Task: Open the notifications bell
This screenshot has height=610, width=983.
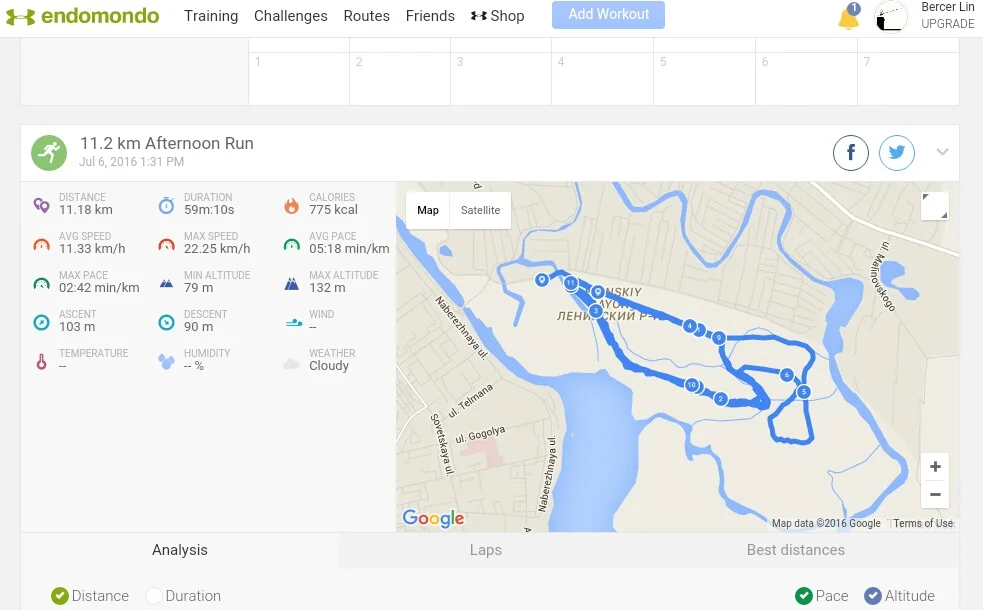Action: click(x=848, y=17)
